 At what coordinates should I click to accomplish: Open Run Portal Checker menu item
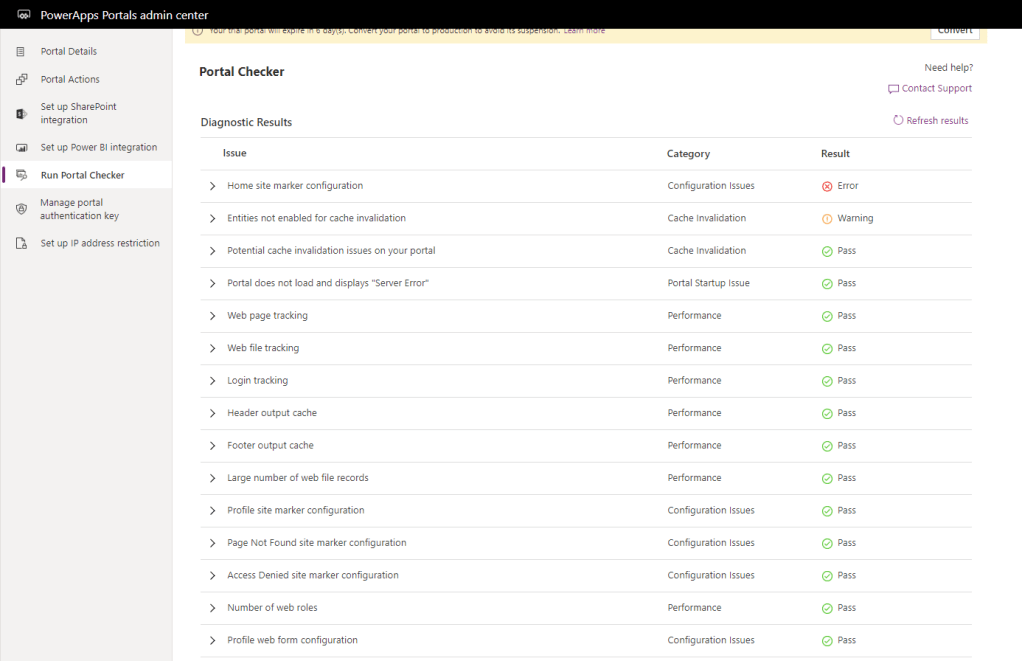pos(82,175)
